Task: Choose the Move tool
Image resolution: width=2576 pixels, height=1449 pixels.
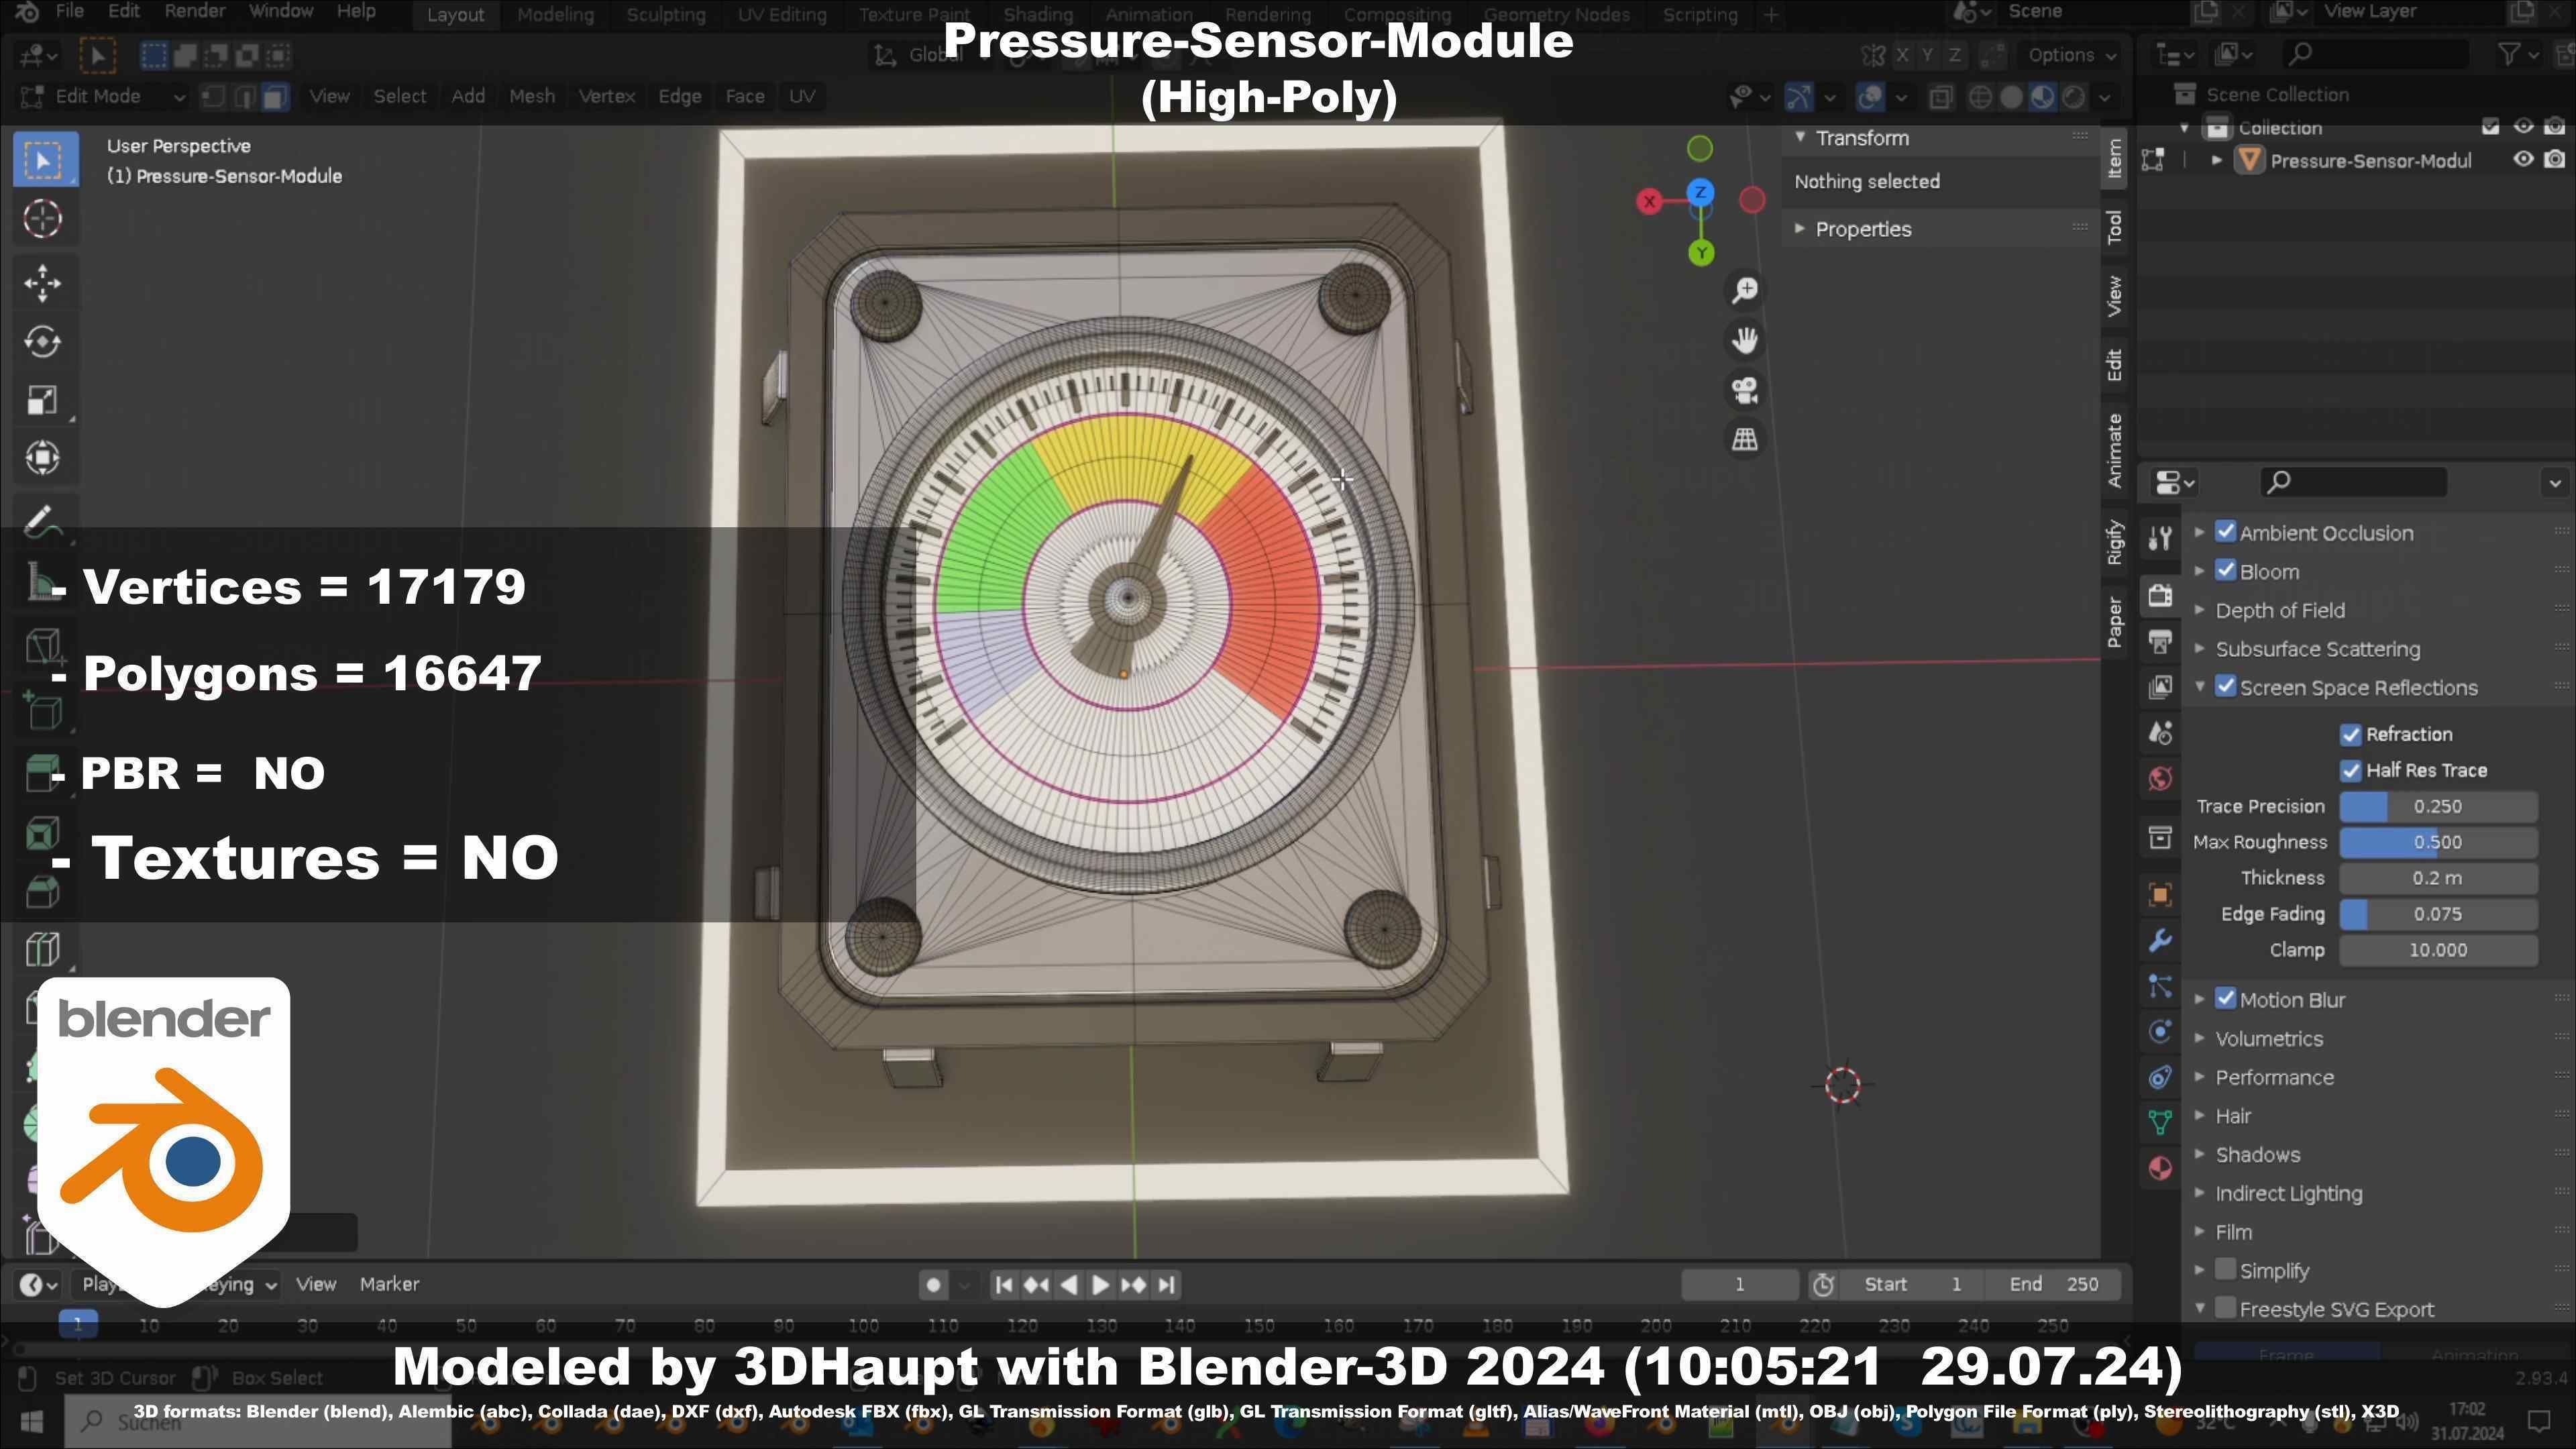Action: [42, 283]
